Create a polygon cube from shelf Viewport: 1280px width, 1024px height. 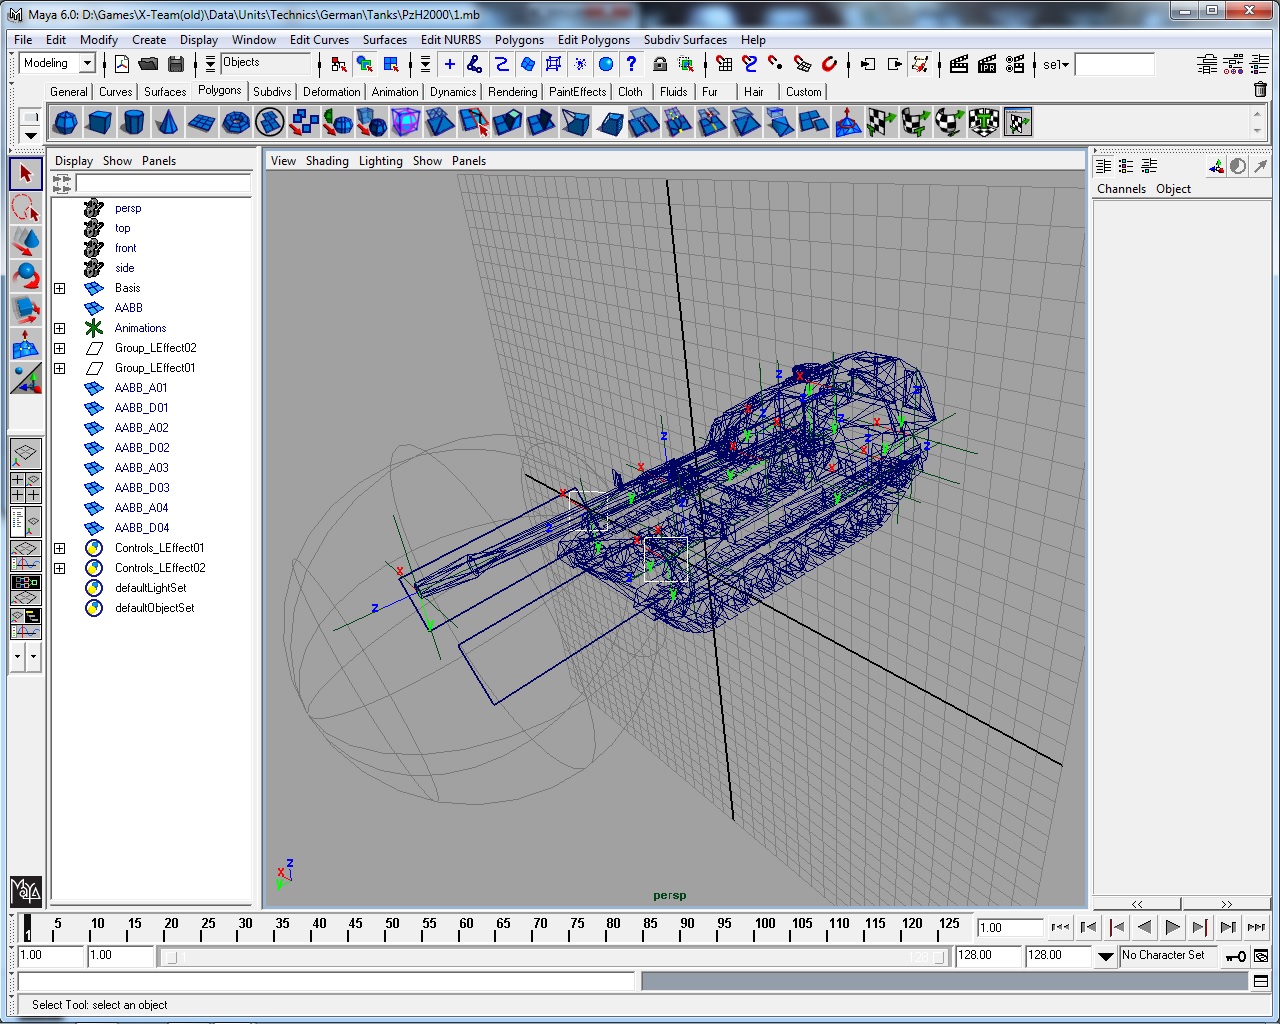click(x=99, y=123)
